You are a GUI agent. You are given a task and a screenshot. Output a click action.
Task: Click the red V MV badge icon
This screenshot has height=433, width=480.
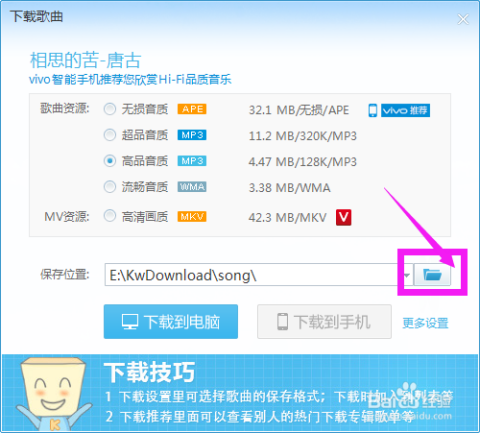click(x=343, y=217)
